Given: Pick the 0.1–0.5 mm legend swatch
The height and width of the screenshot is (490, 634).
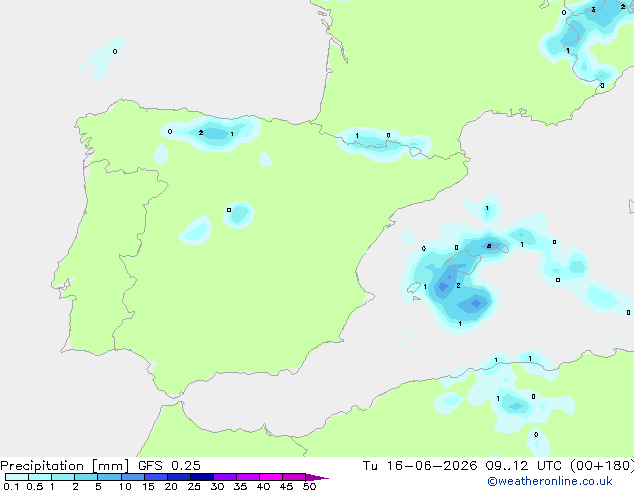Looking at the screenshot, I should coord(17,477).
